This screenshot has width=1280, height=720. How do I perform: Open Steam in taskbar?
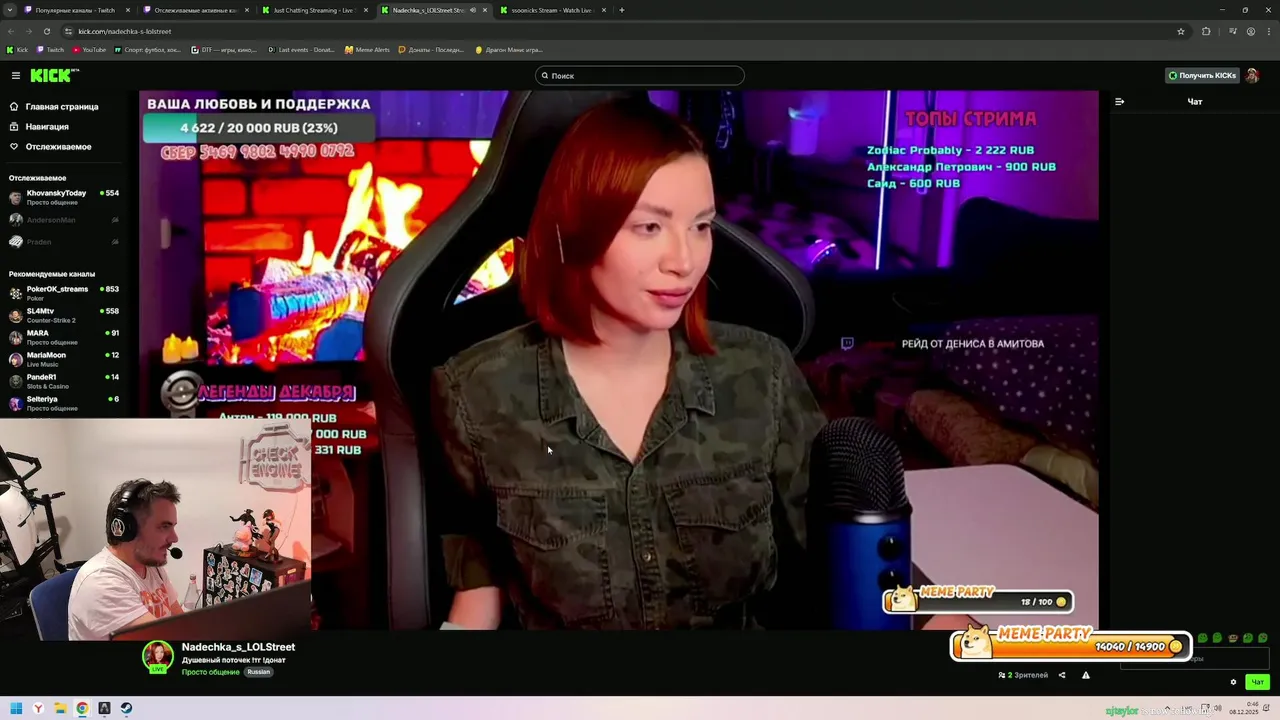126,708
